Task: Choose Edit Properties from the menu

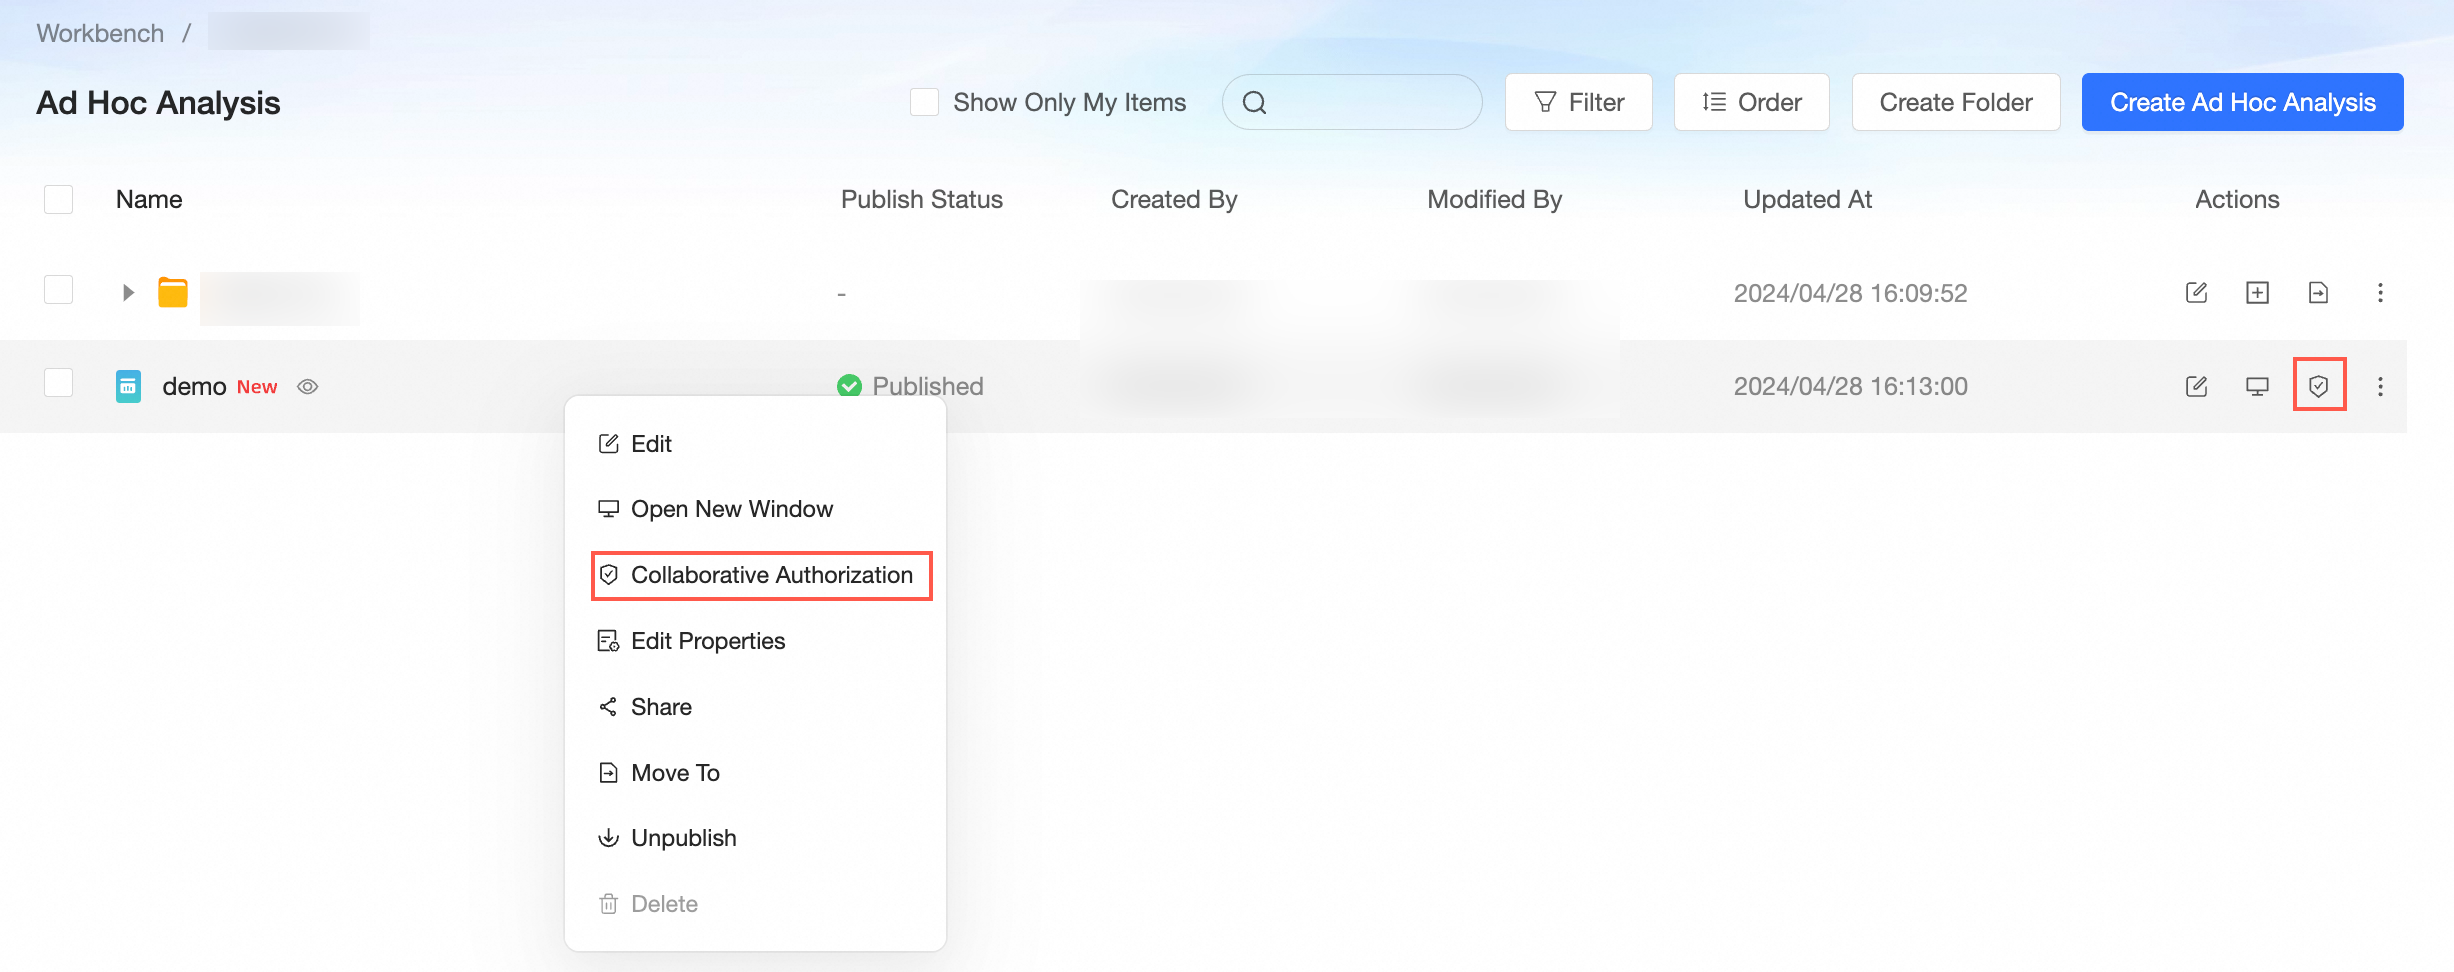Action: pyautogui.click(x=755, y=641)
